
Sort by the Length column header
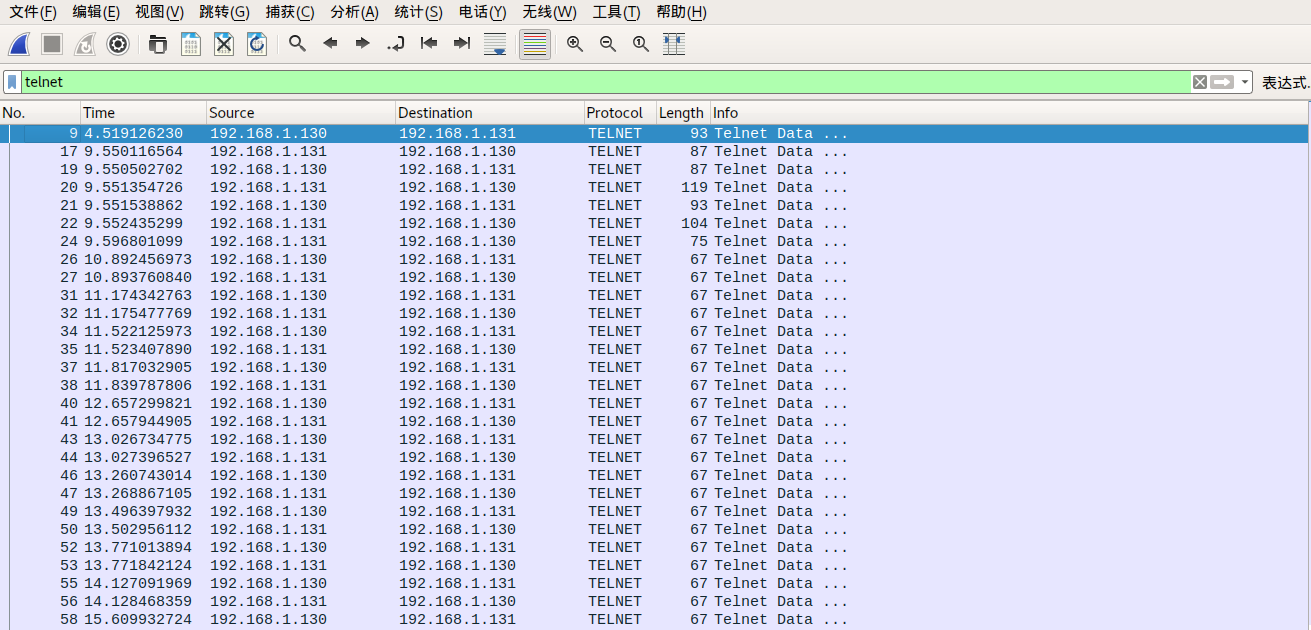pos(683,113)
